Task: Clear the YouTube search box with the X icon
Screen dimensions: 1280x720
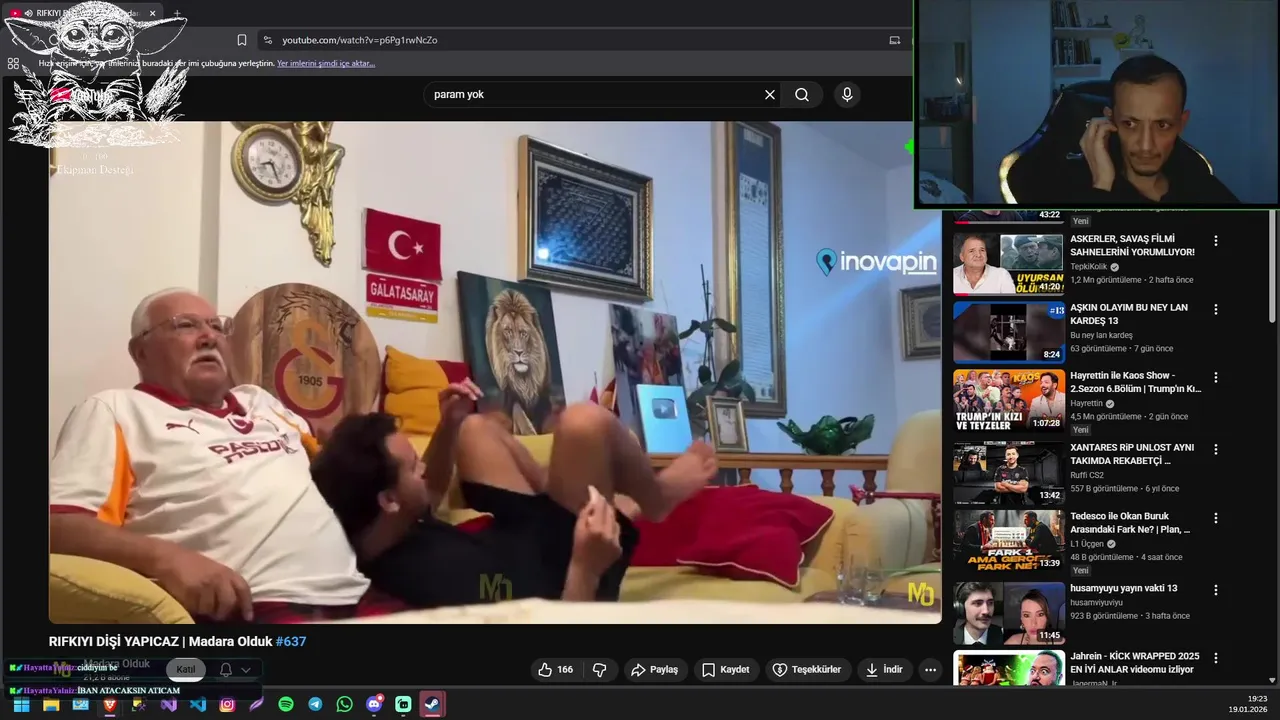Action: (770, 94)
